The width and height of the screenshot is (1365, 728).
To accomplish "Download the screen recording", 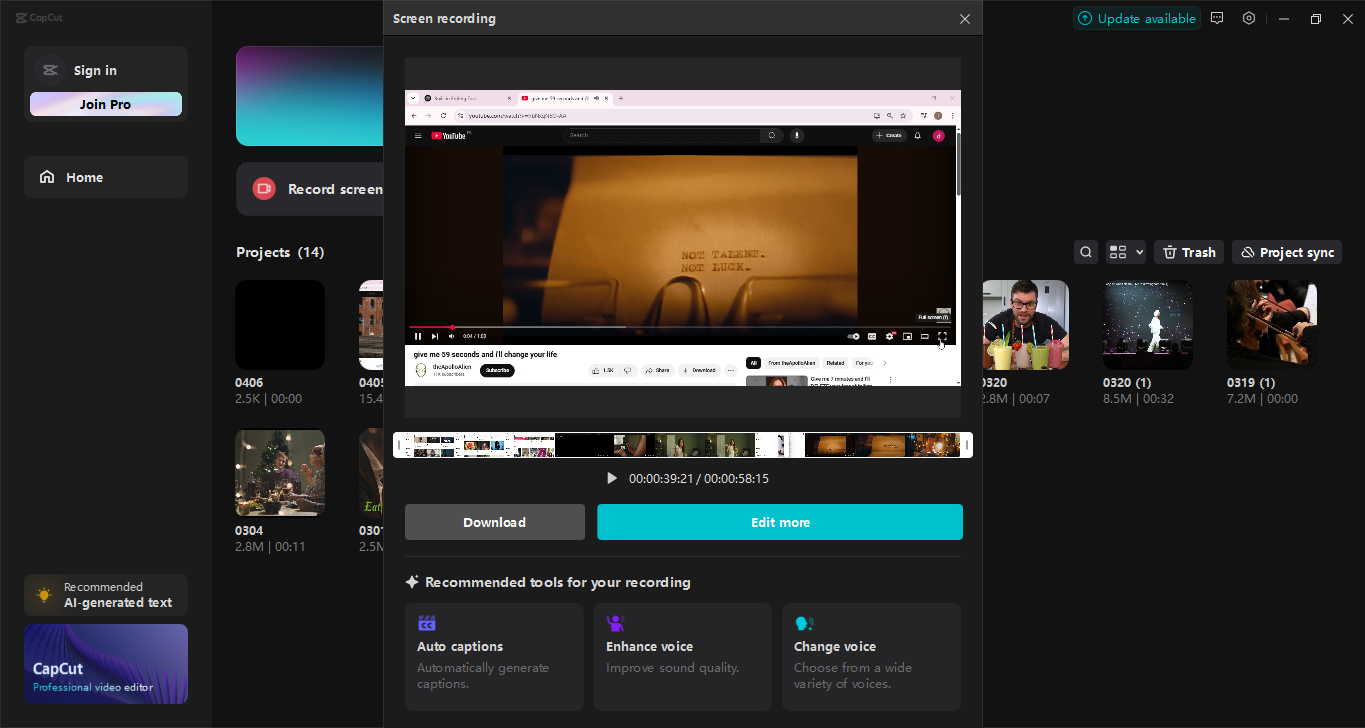I will tap(494, 521).
